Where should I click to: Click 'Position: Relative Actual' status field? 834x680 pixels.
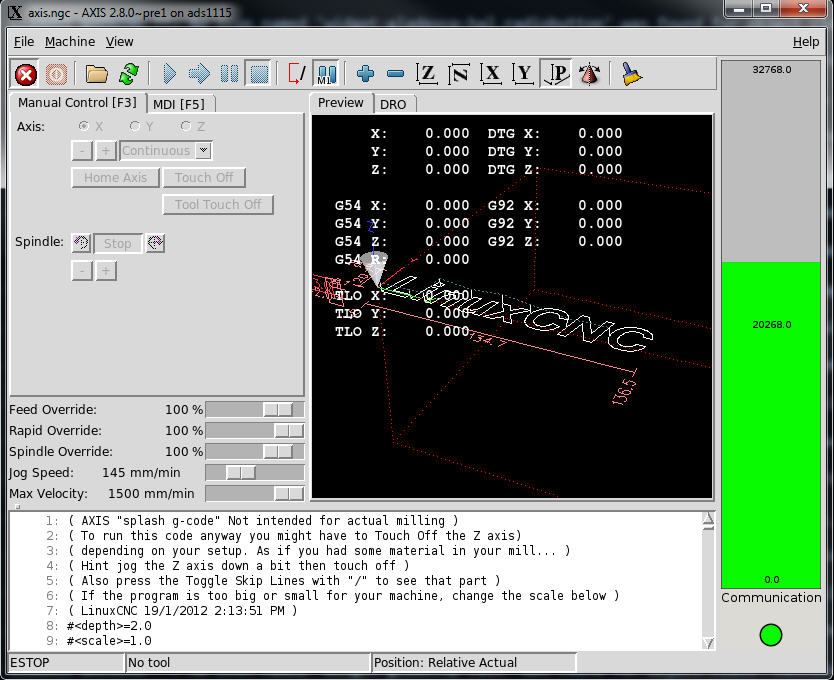point(474,663)
